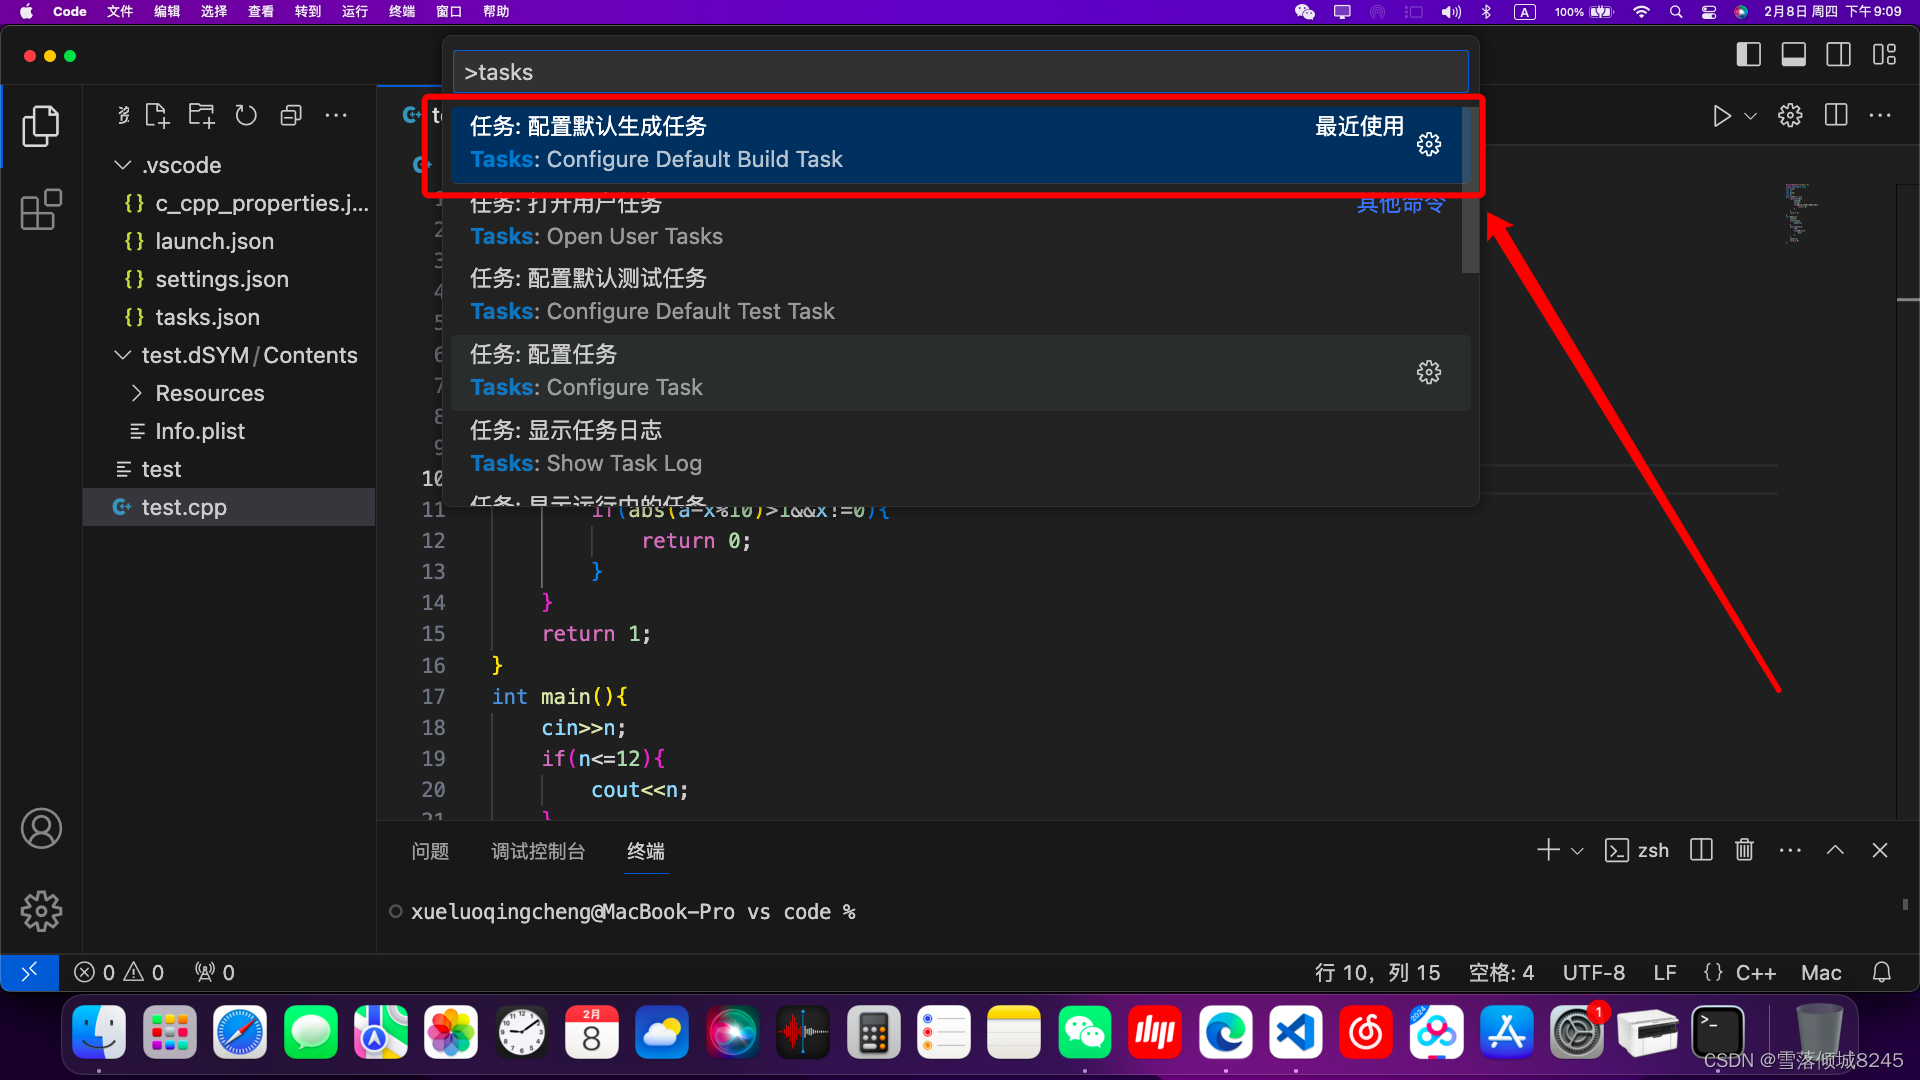Image resolution: width=1920 pixels, height=1080 pixels.
Task: Click the New File icon in explorer
Action: (157, 116)
